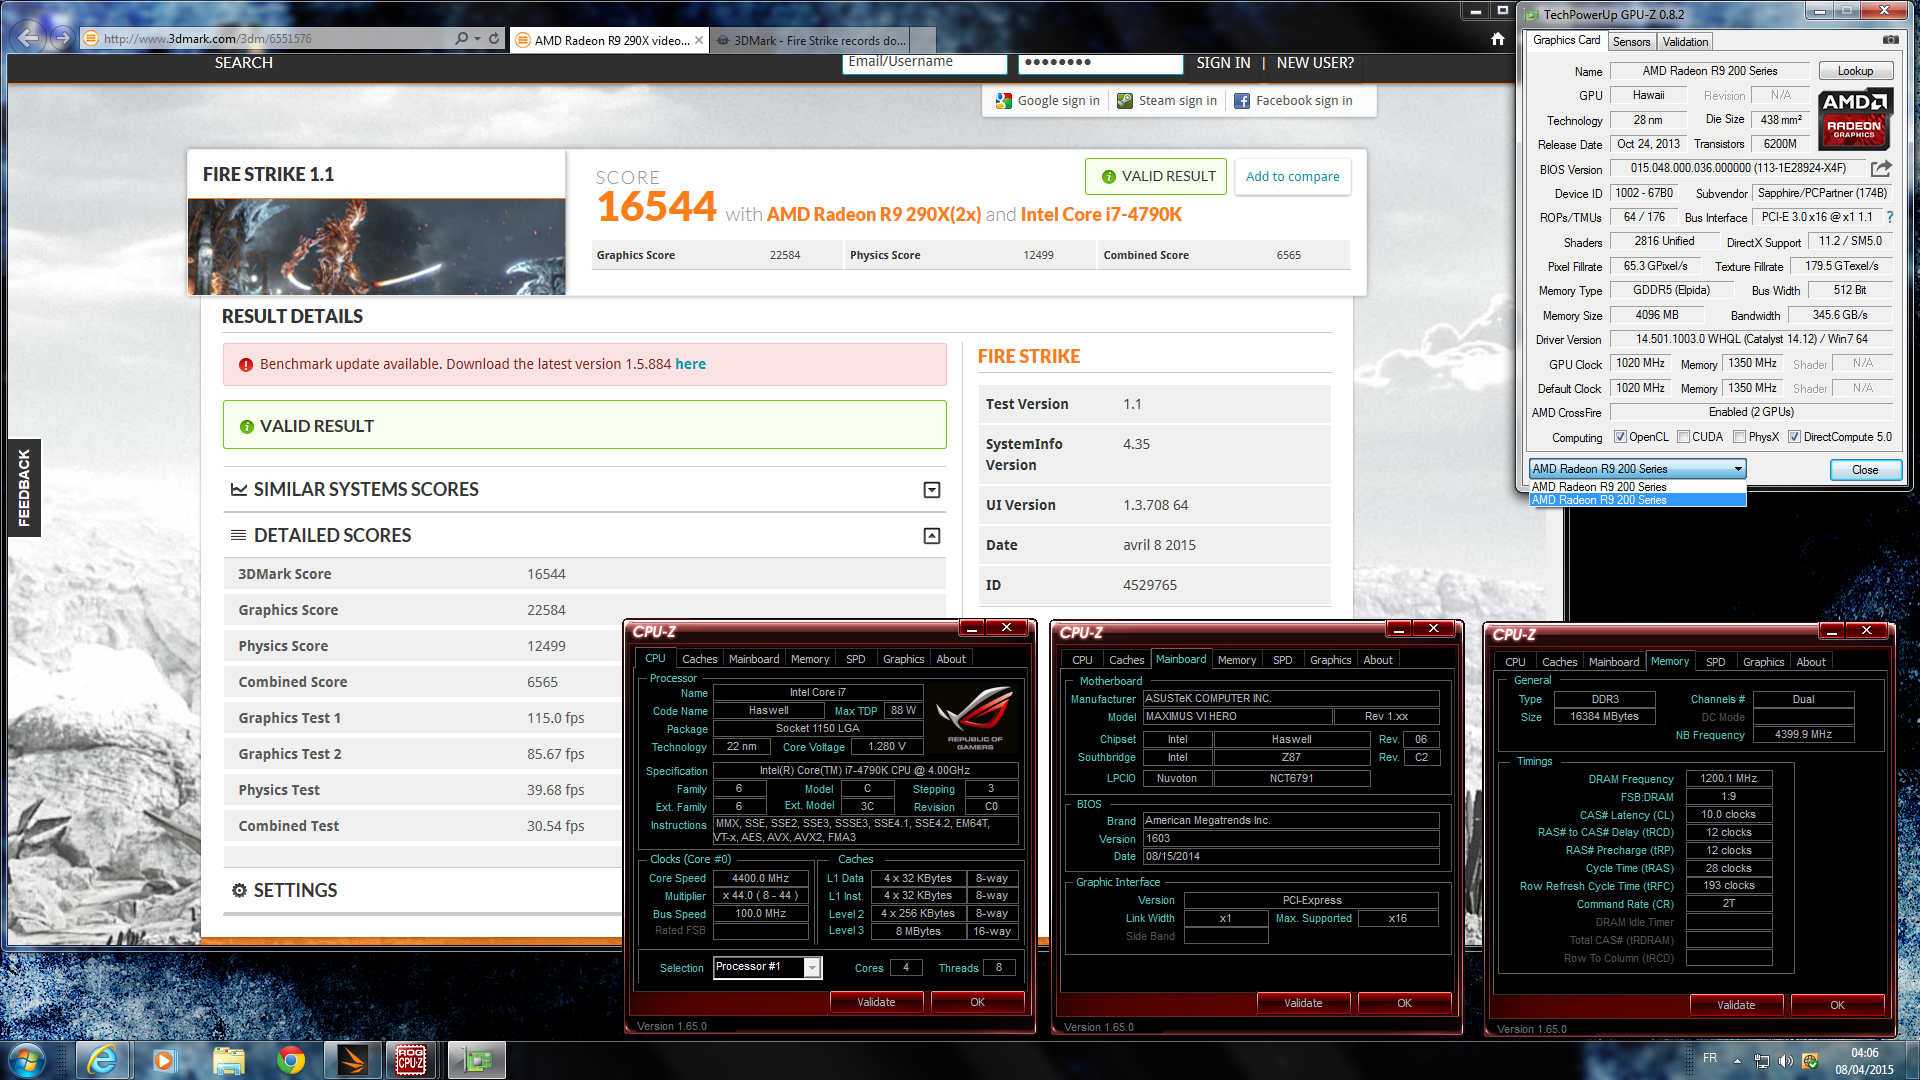Take a GPU-Z screenshot with camera icon
This screenshot has width=1920, height=1080.
tap(1890, 40)
